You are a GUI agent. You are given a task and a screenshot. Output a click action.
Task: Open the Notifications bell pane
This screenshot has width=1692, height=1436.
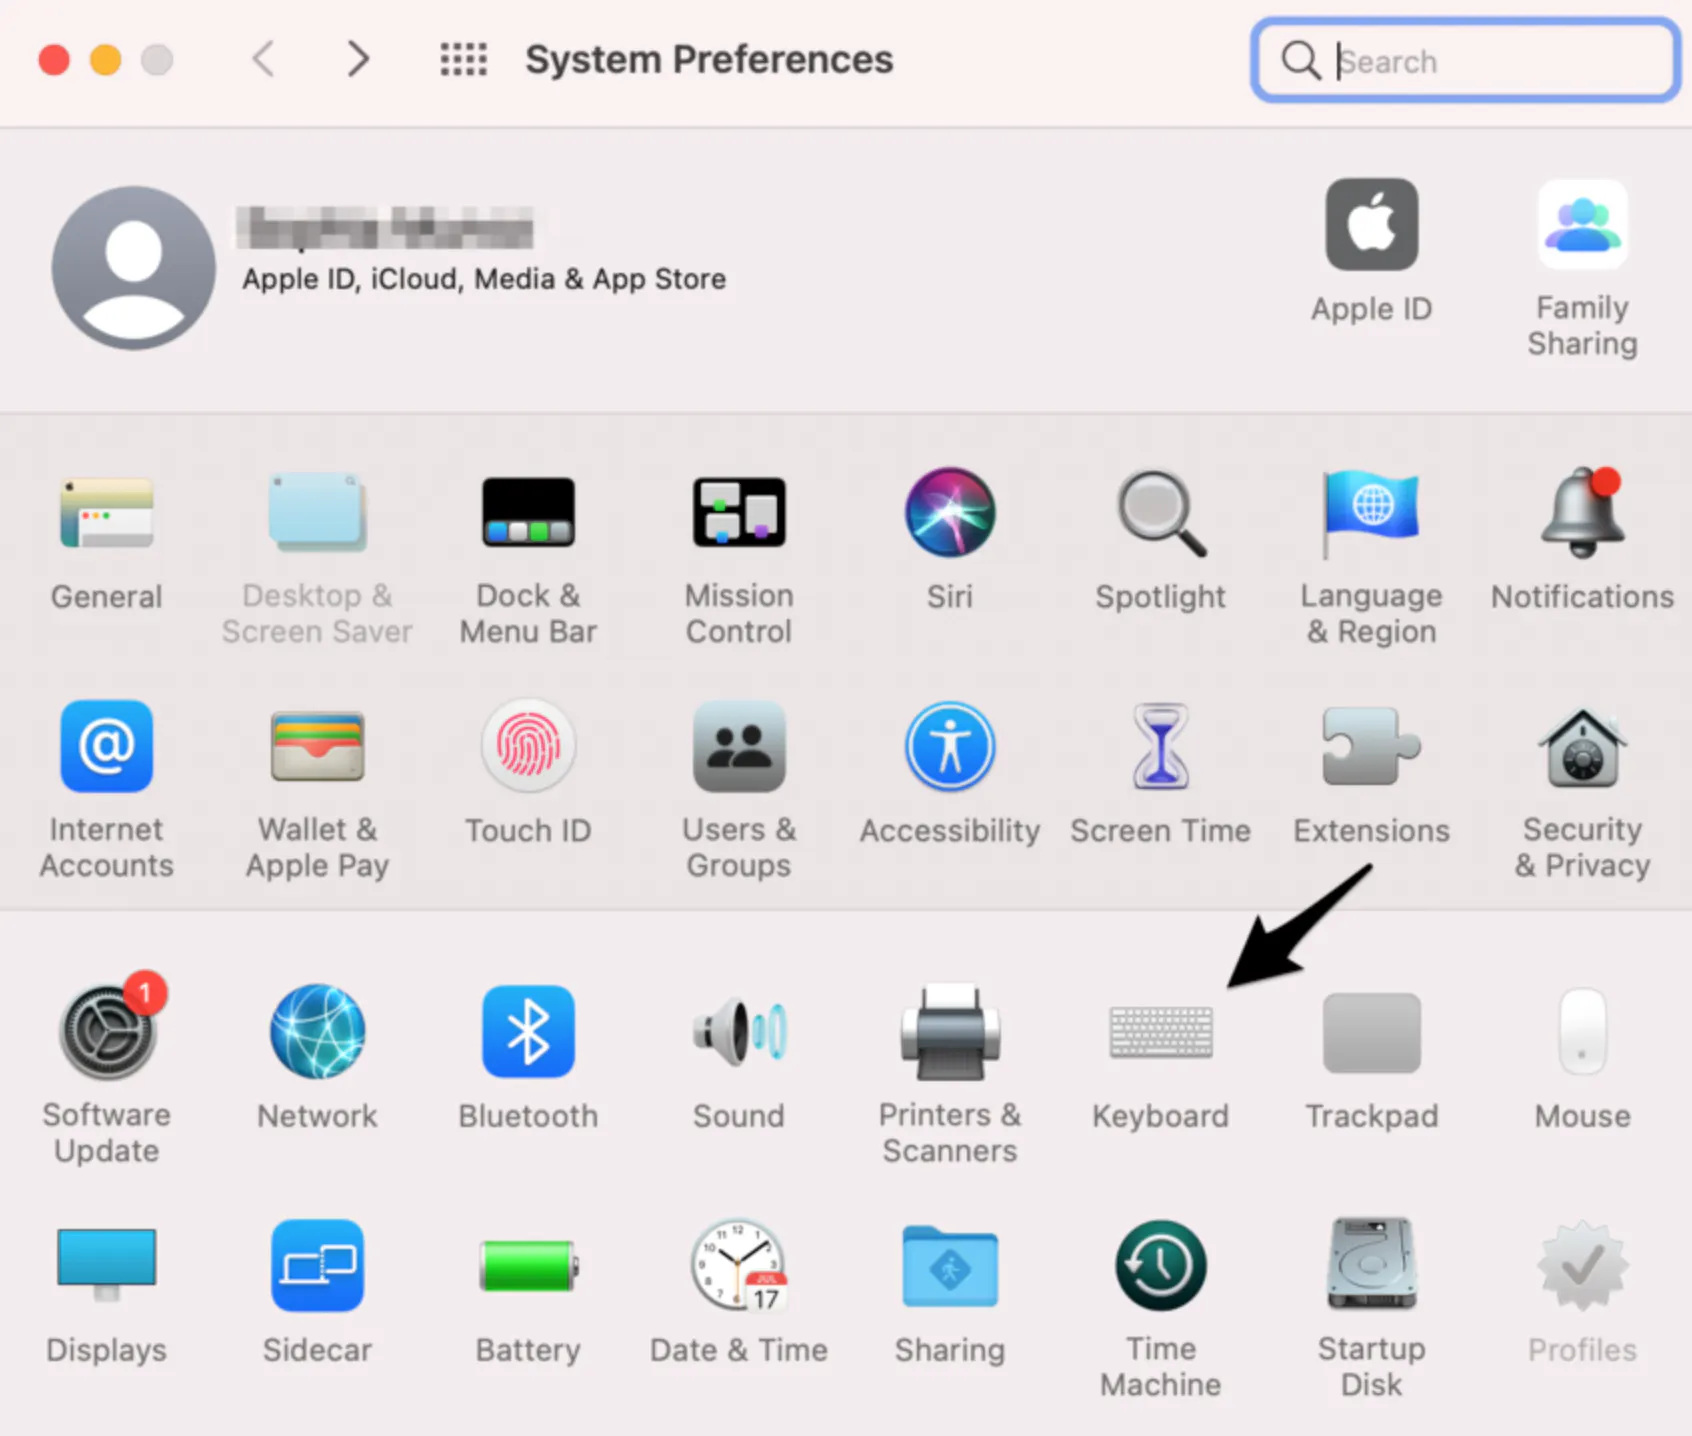tap(1582, 512)
